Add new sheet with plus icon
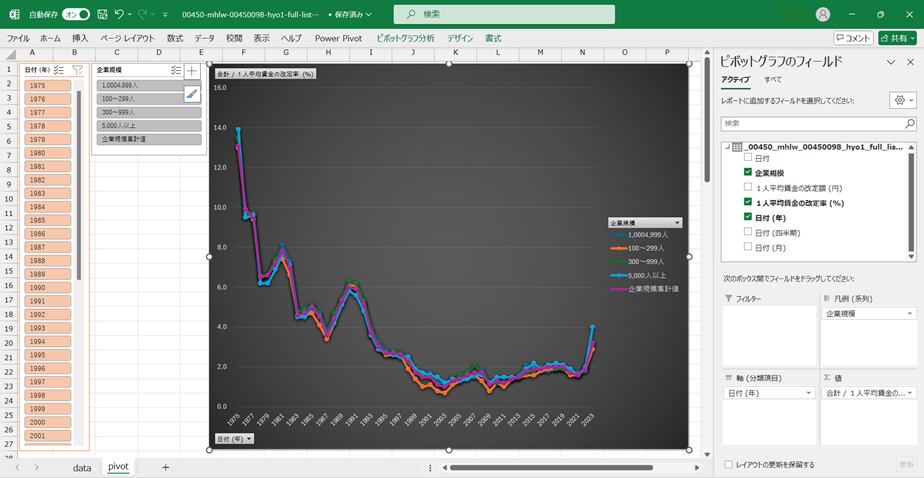Viewport: 924px width, 478px height. 165,467
